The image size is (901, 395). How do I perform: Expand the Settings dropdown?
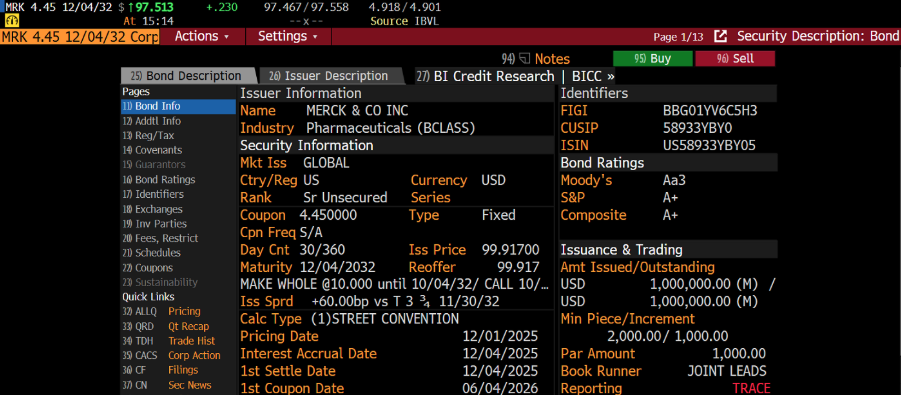(x=288, y=36)
